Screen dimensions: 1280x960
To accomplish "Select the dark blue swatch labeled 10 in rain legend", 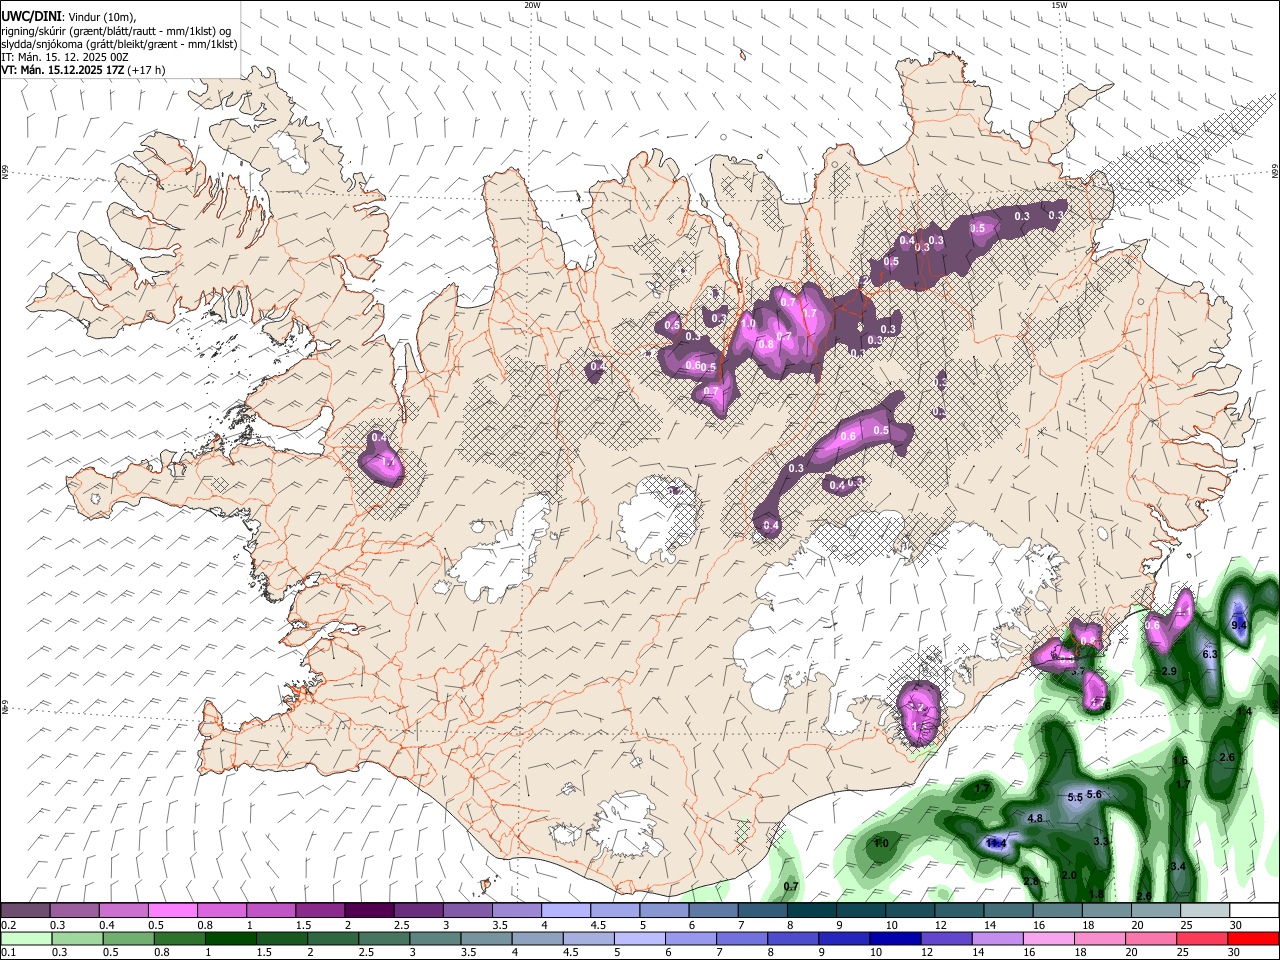I will tap(893, 938).
